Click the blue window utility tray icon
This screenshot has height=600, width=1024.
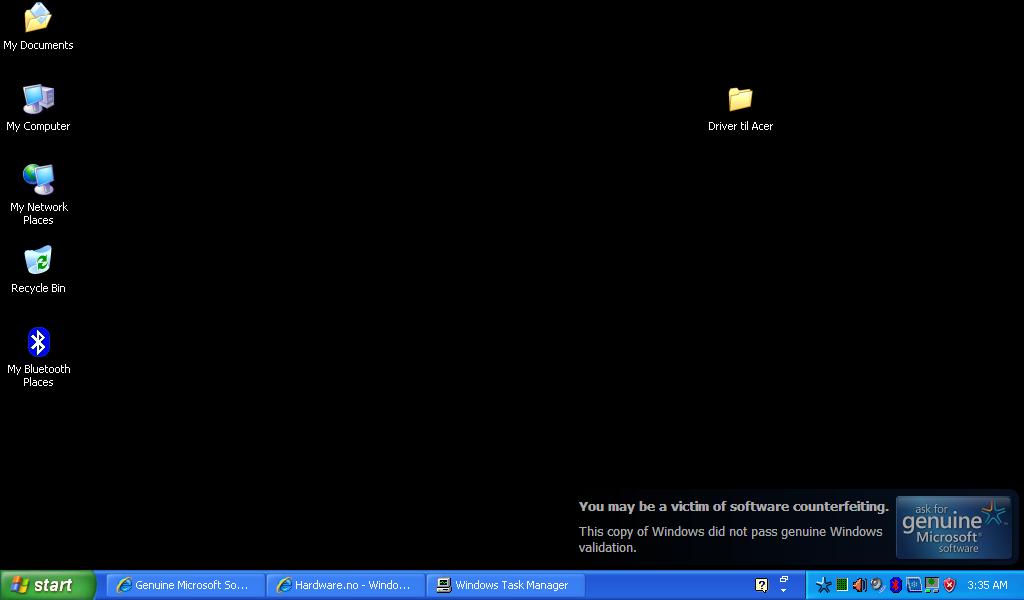coord(914,585)
